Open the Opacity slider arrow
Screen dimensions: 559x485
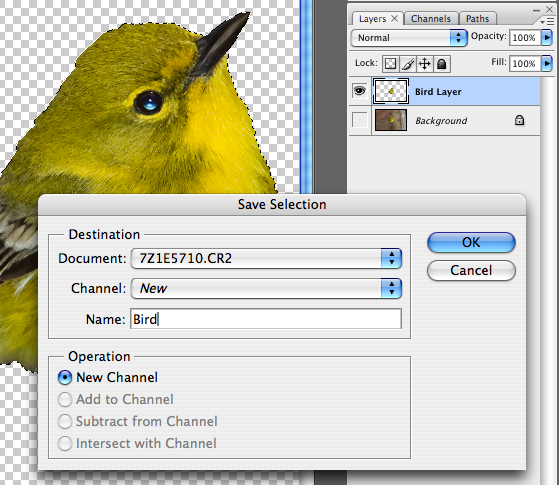point(547,37)
